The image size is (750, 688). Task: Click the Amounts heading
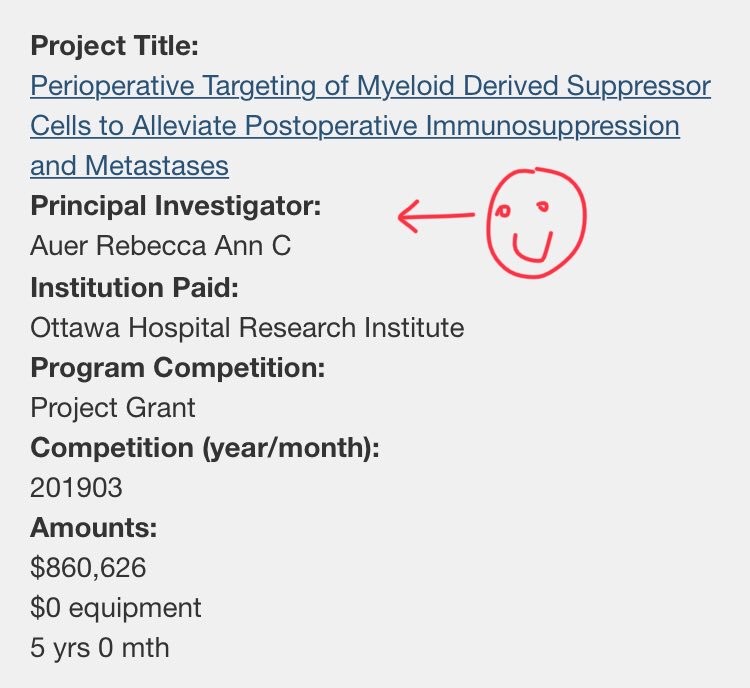(x=94, y=528)
